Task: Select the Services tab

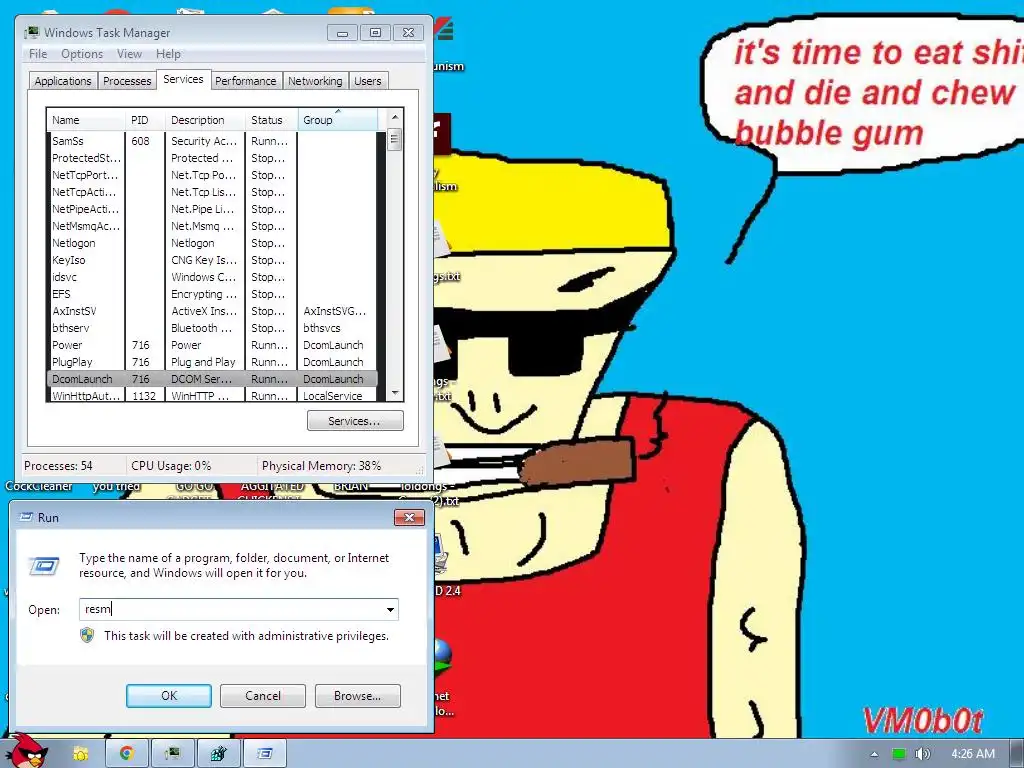Action: coord(184,79)
